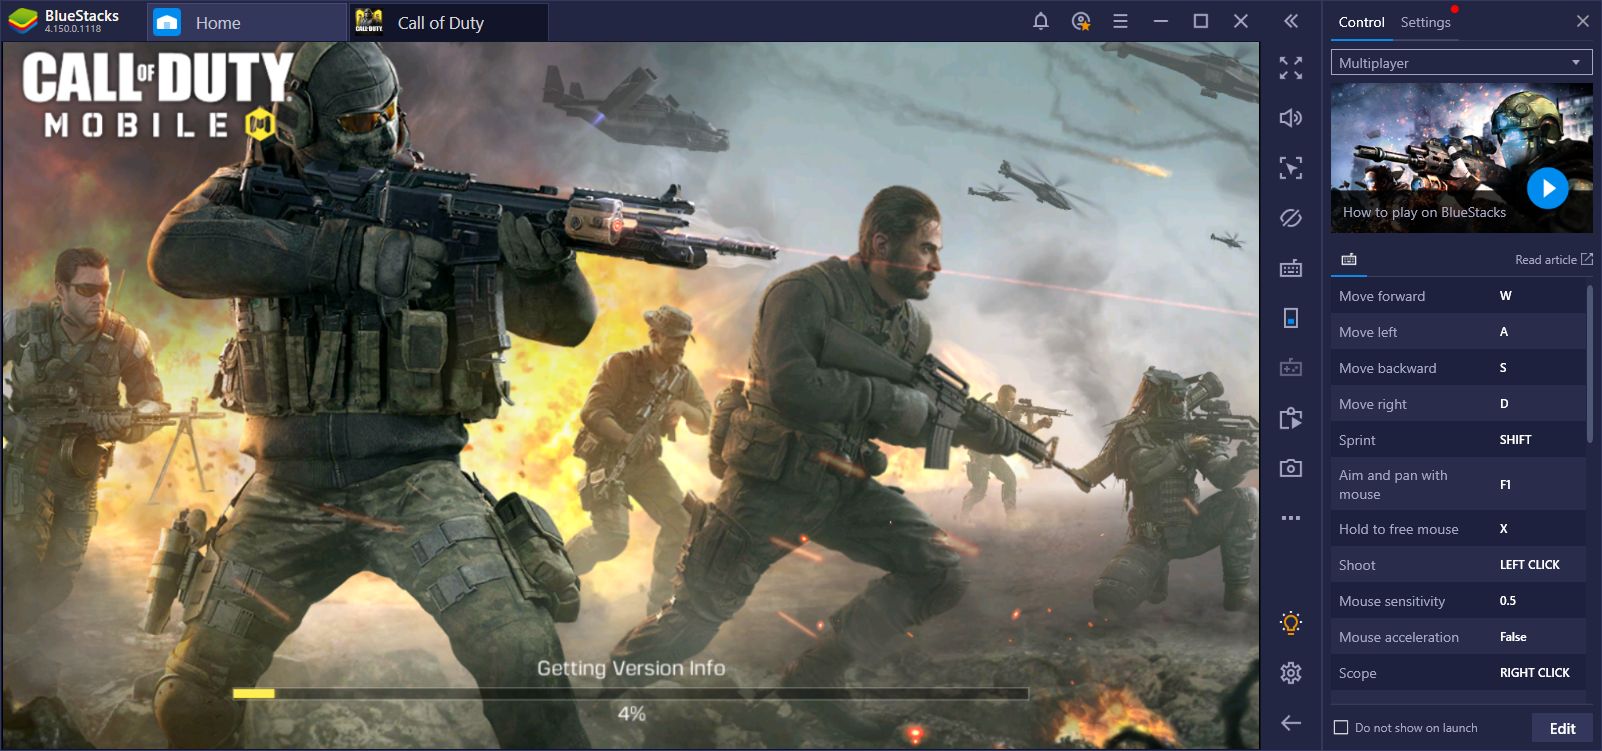
Task: Open the How to play on BlueStacks thumbnail
Action: 1461,158
